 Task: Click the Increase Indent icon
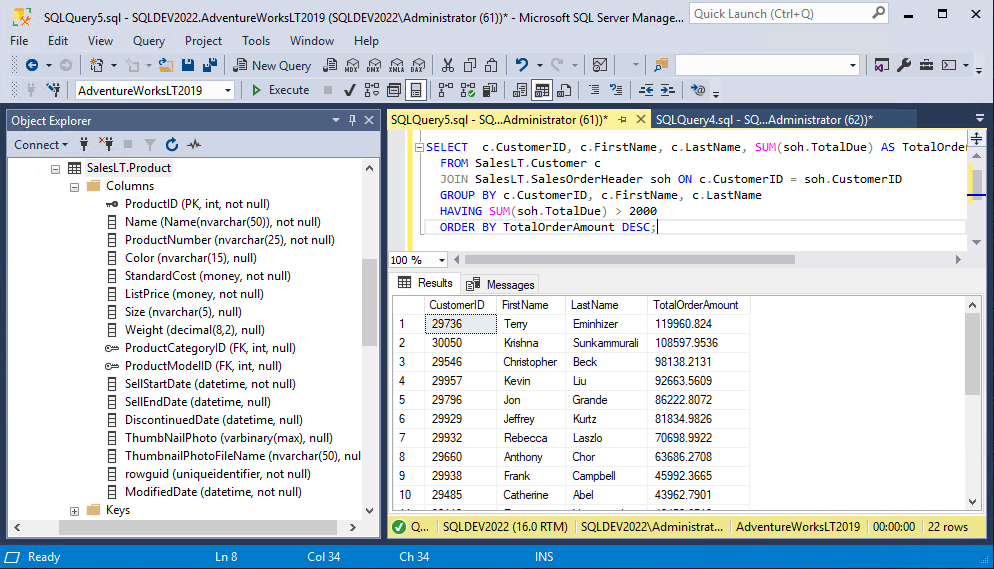(x=668, y=91)
